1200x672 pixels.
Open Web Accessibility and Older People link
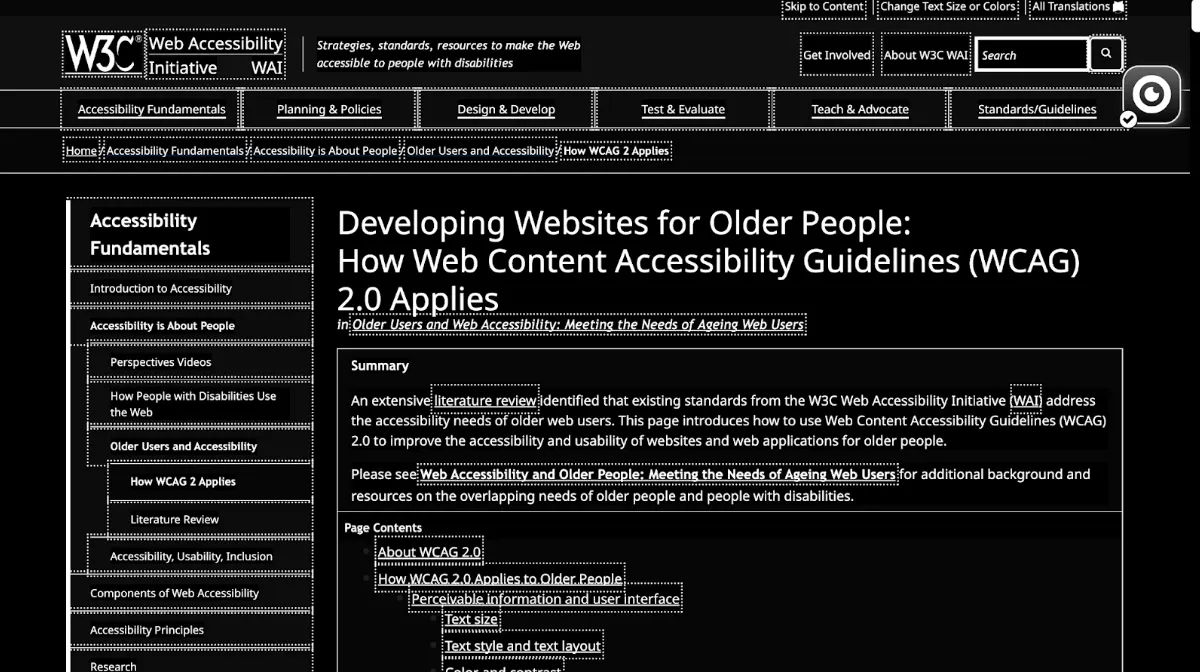[657, 474]
